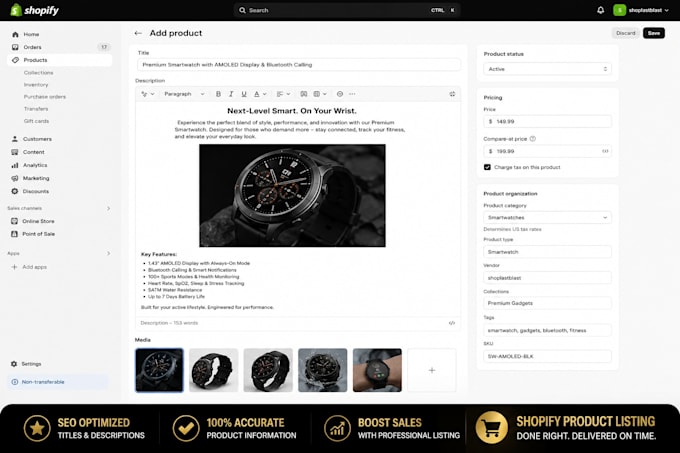Click the Point of Sale icon
The height and width of the screenshot is (453, 680).
pyautogui.click(x=14, y=234)
